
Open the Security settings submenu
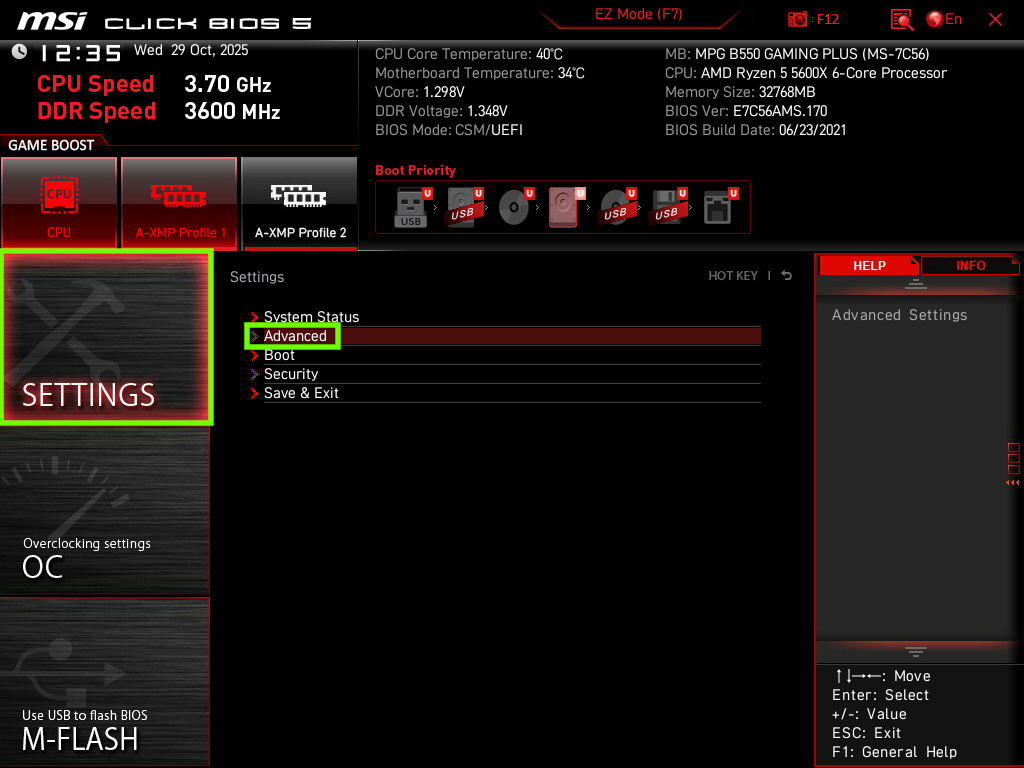pyautogui.click(x=291, y=374)
